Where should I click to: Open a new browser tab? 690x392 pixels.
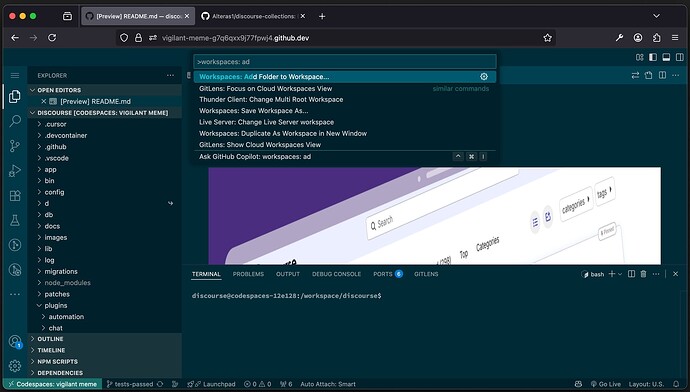(322, 16)
